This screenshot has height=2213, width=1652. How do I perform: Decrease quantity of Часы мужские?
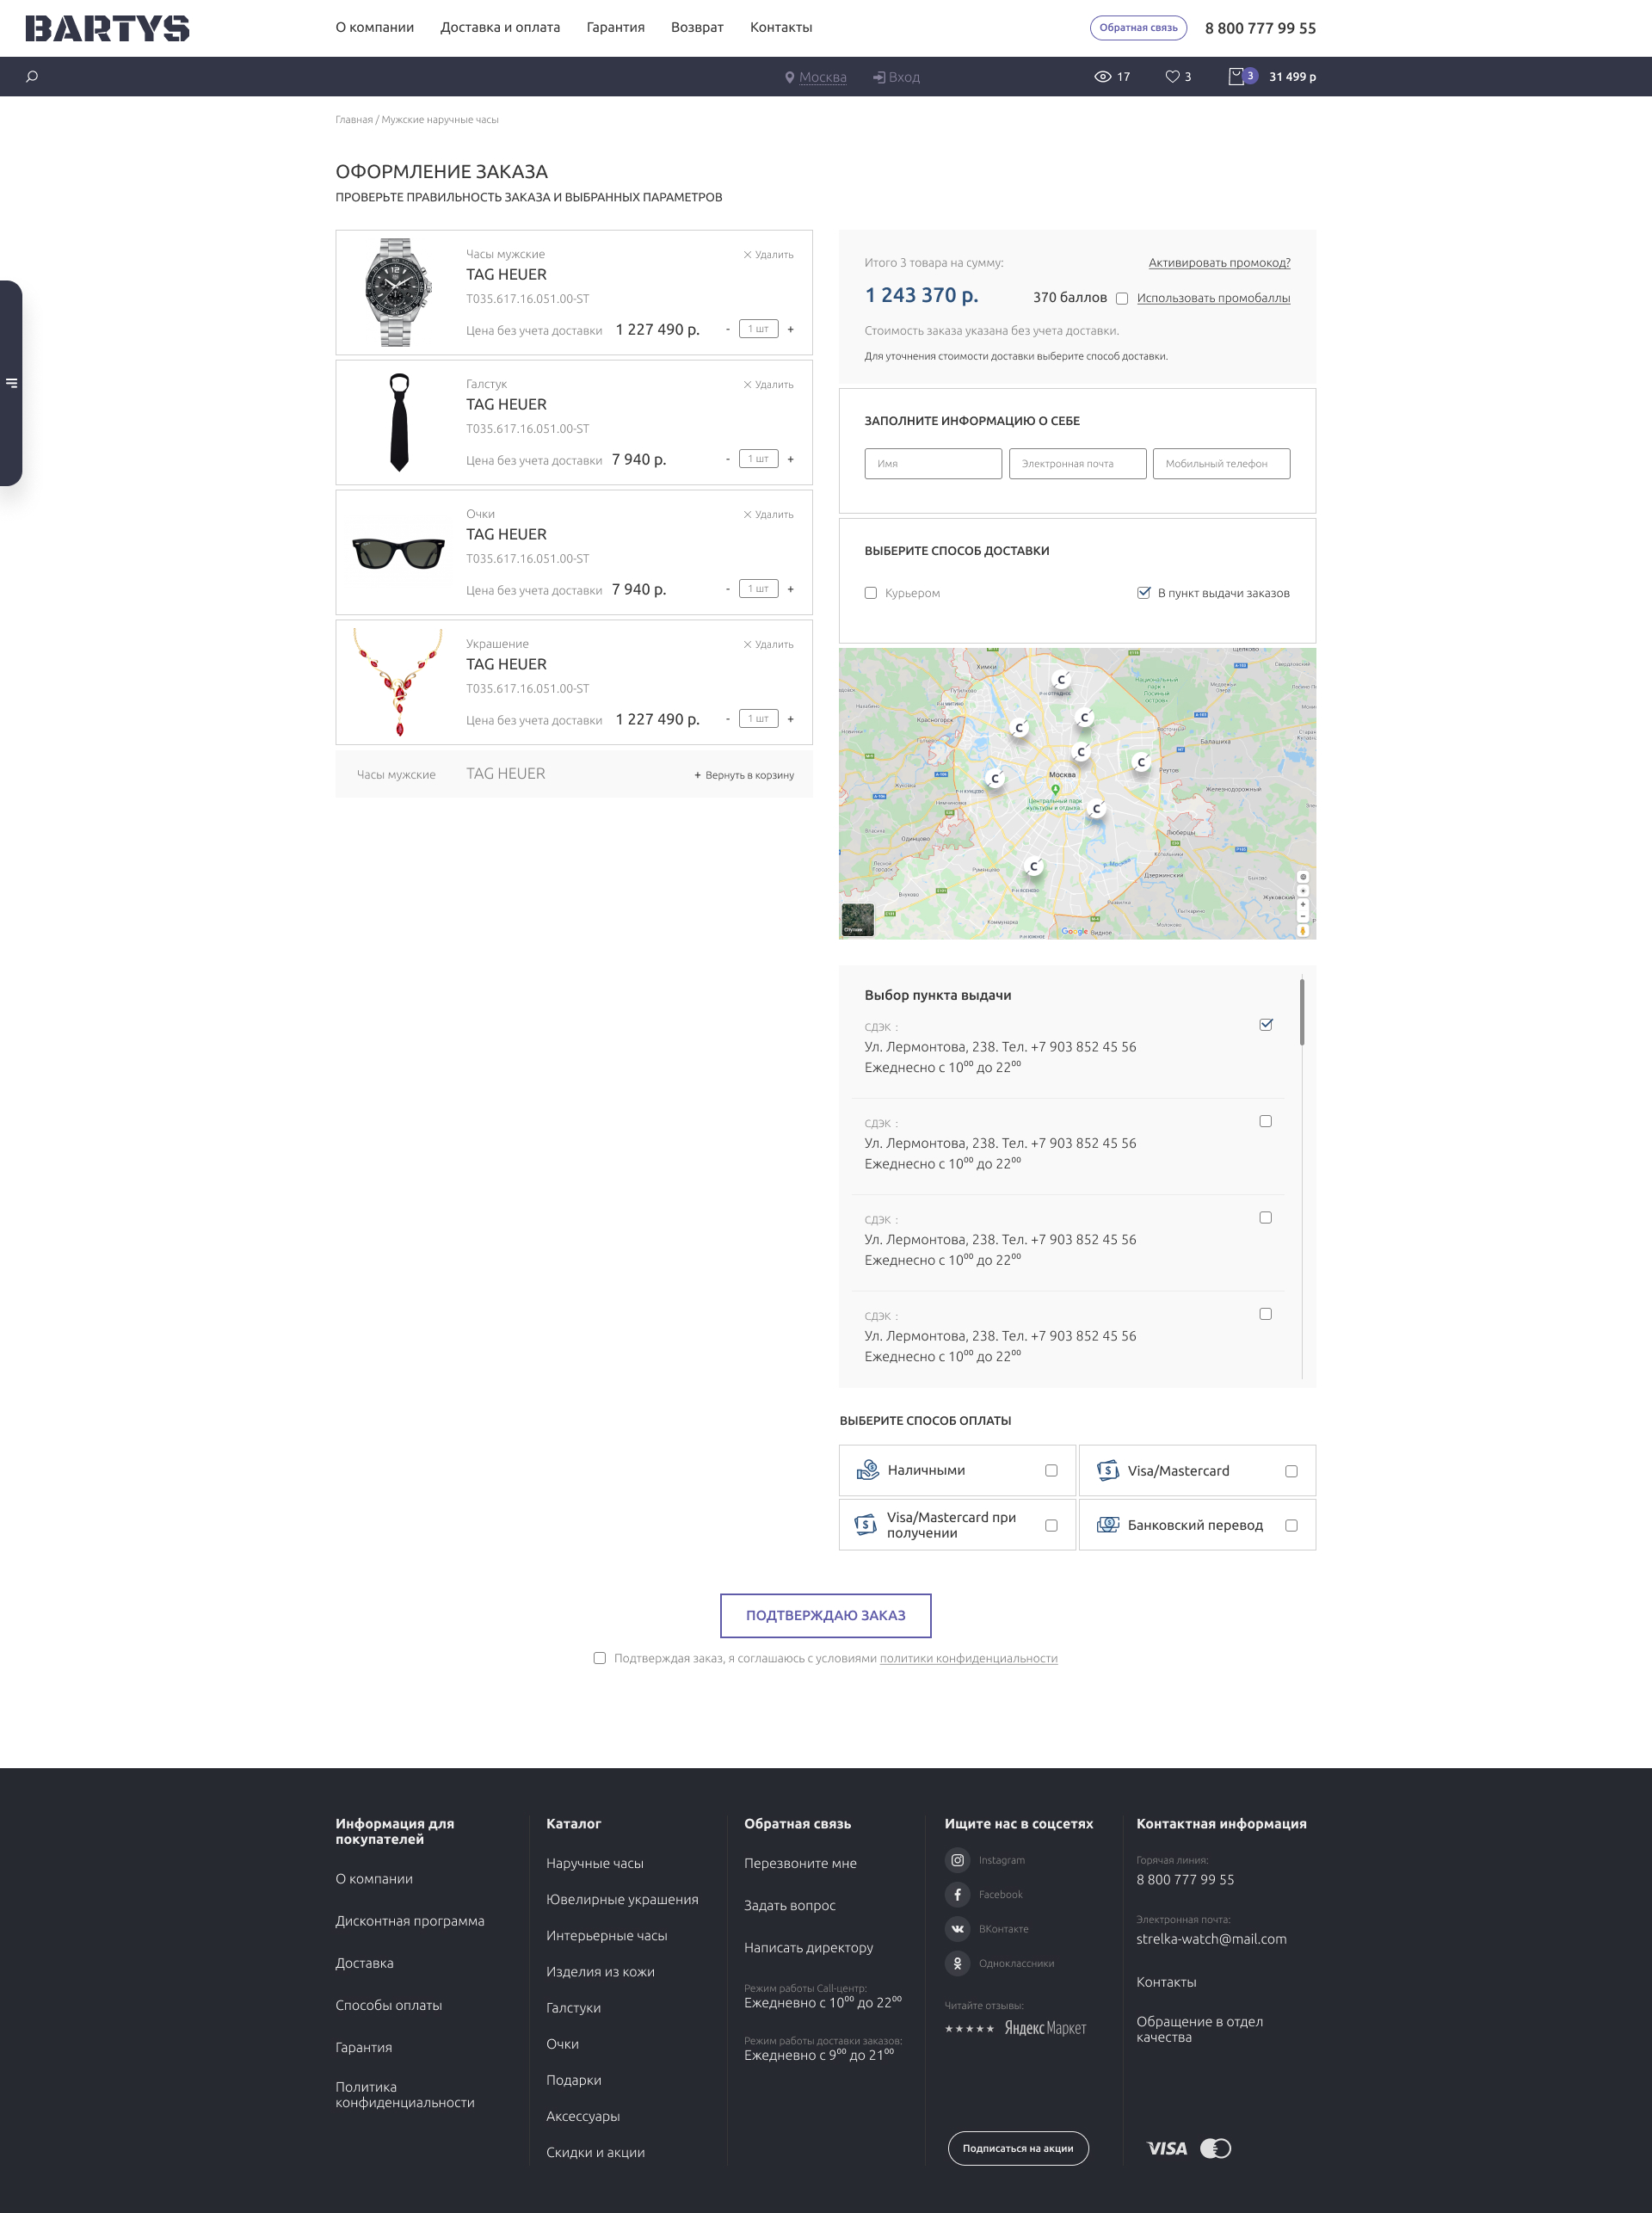click(x=727, y=329)
